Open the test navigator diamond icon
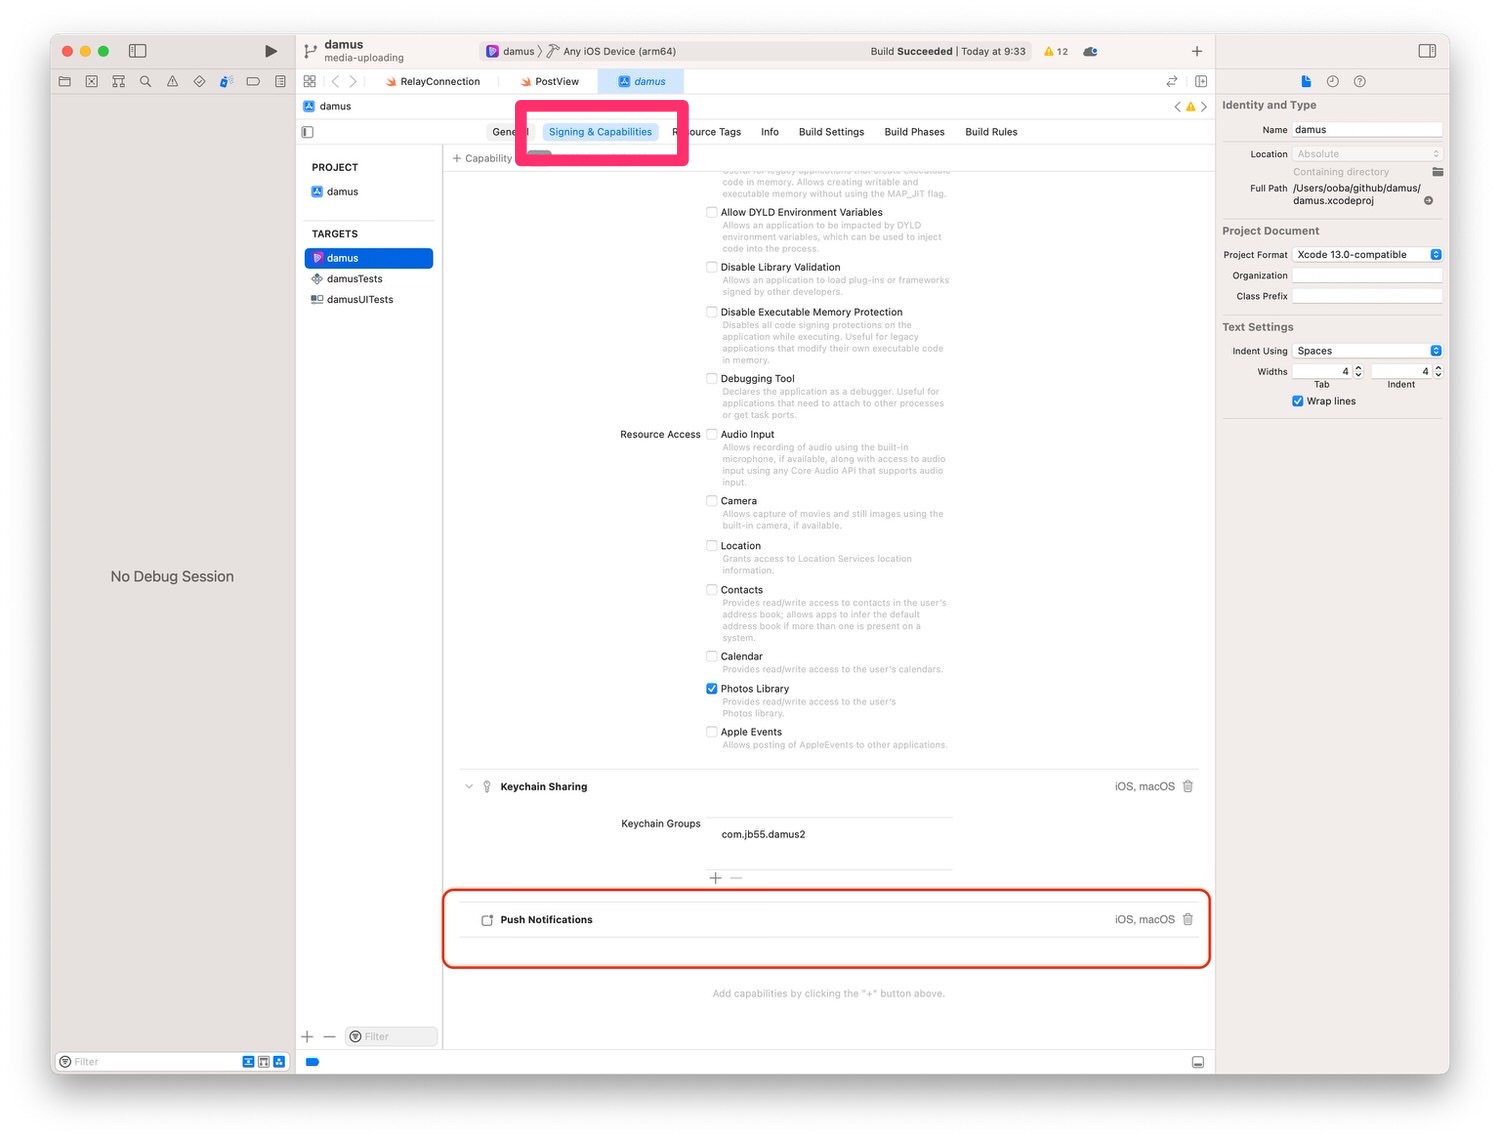The width and height of the screenshot is (1500, 1140). click(x=200, y=82)
